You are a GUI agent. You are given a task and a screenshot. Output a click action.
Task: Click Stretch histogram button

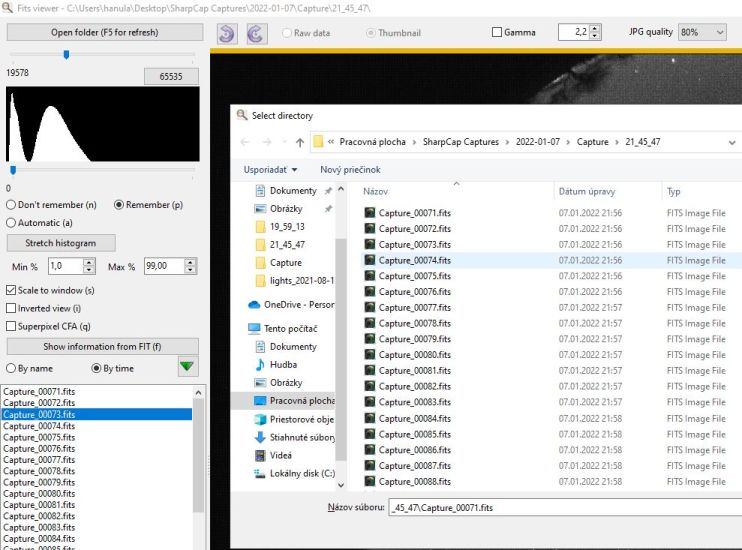(x=61, y=243)
